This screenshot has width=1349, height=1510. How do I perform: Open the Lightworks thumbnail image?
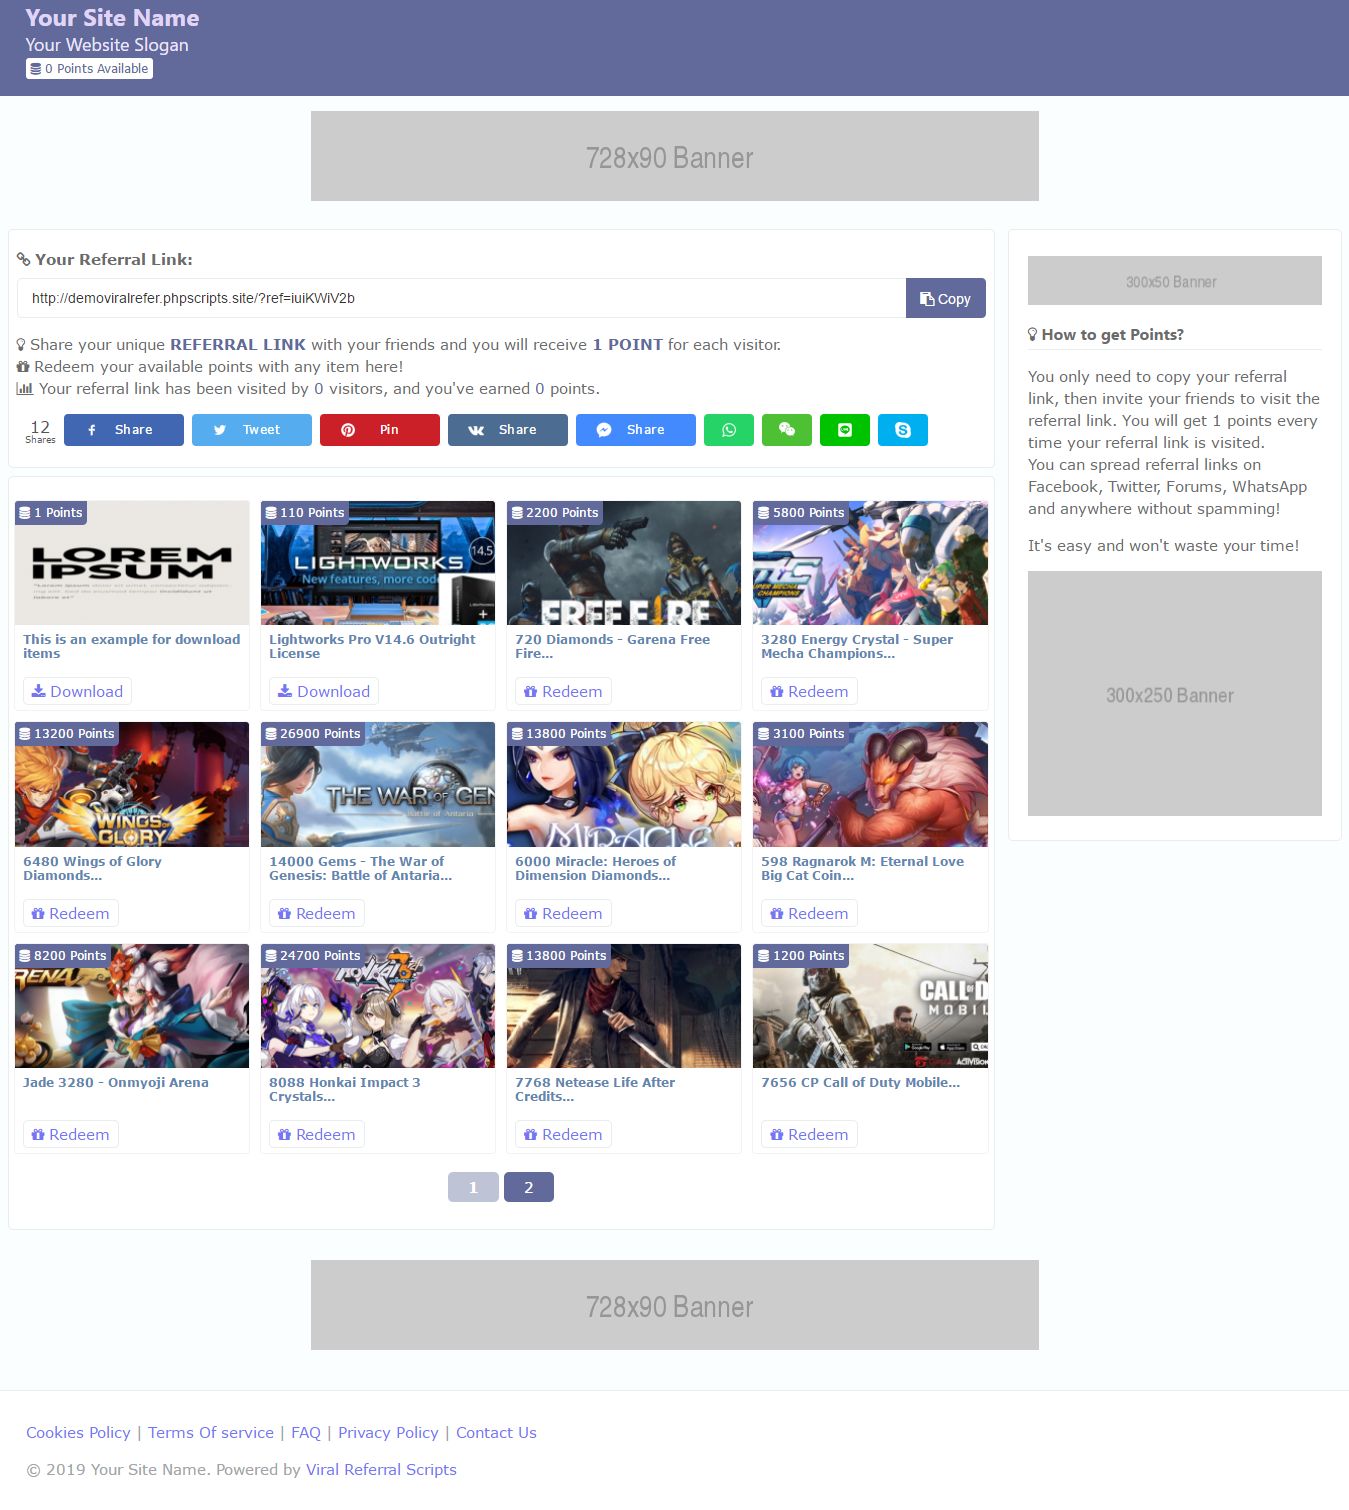coord(378,563)
